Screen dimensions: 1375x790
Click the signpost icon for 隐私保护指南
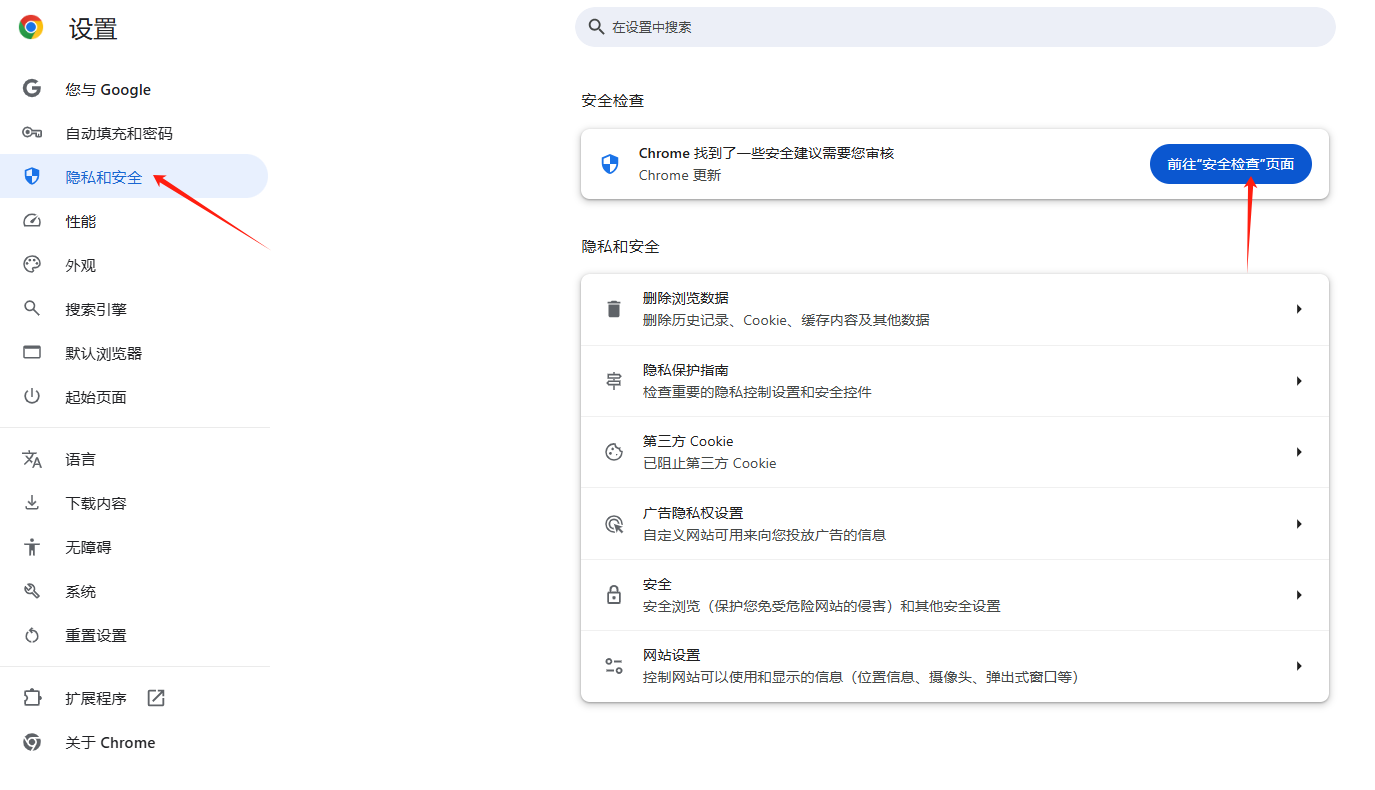point(614,381)
